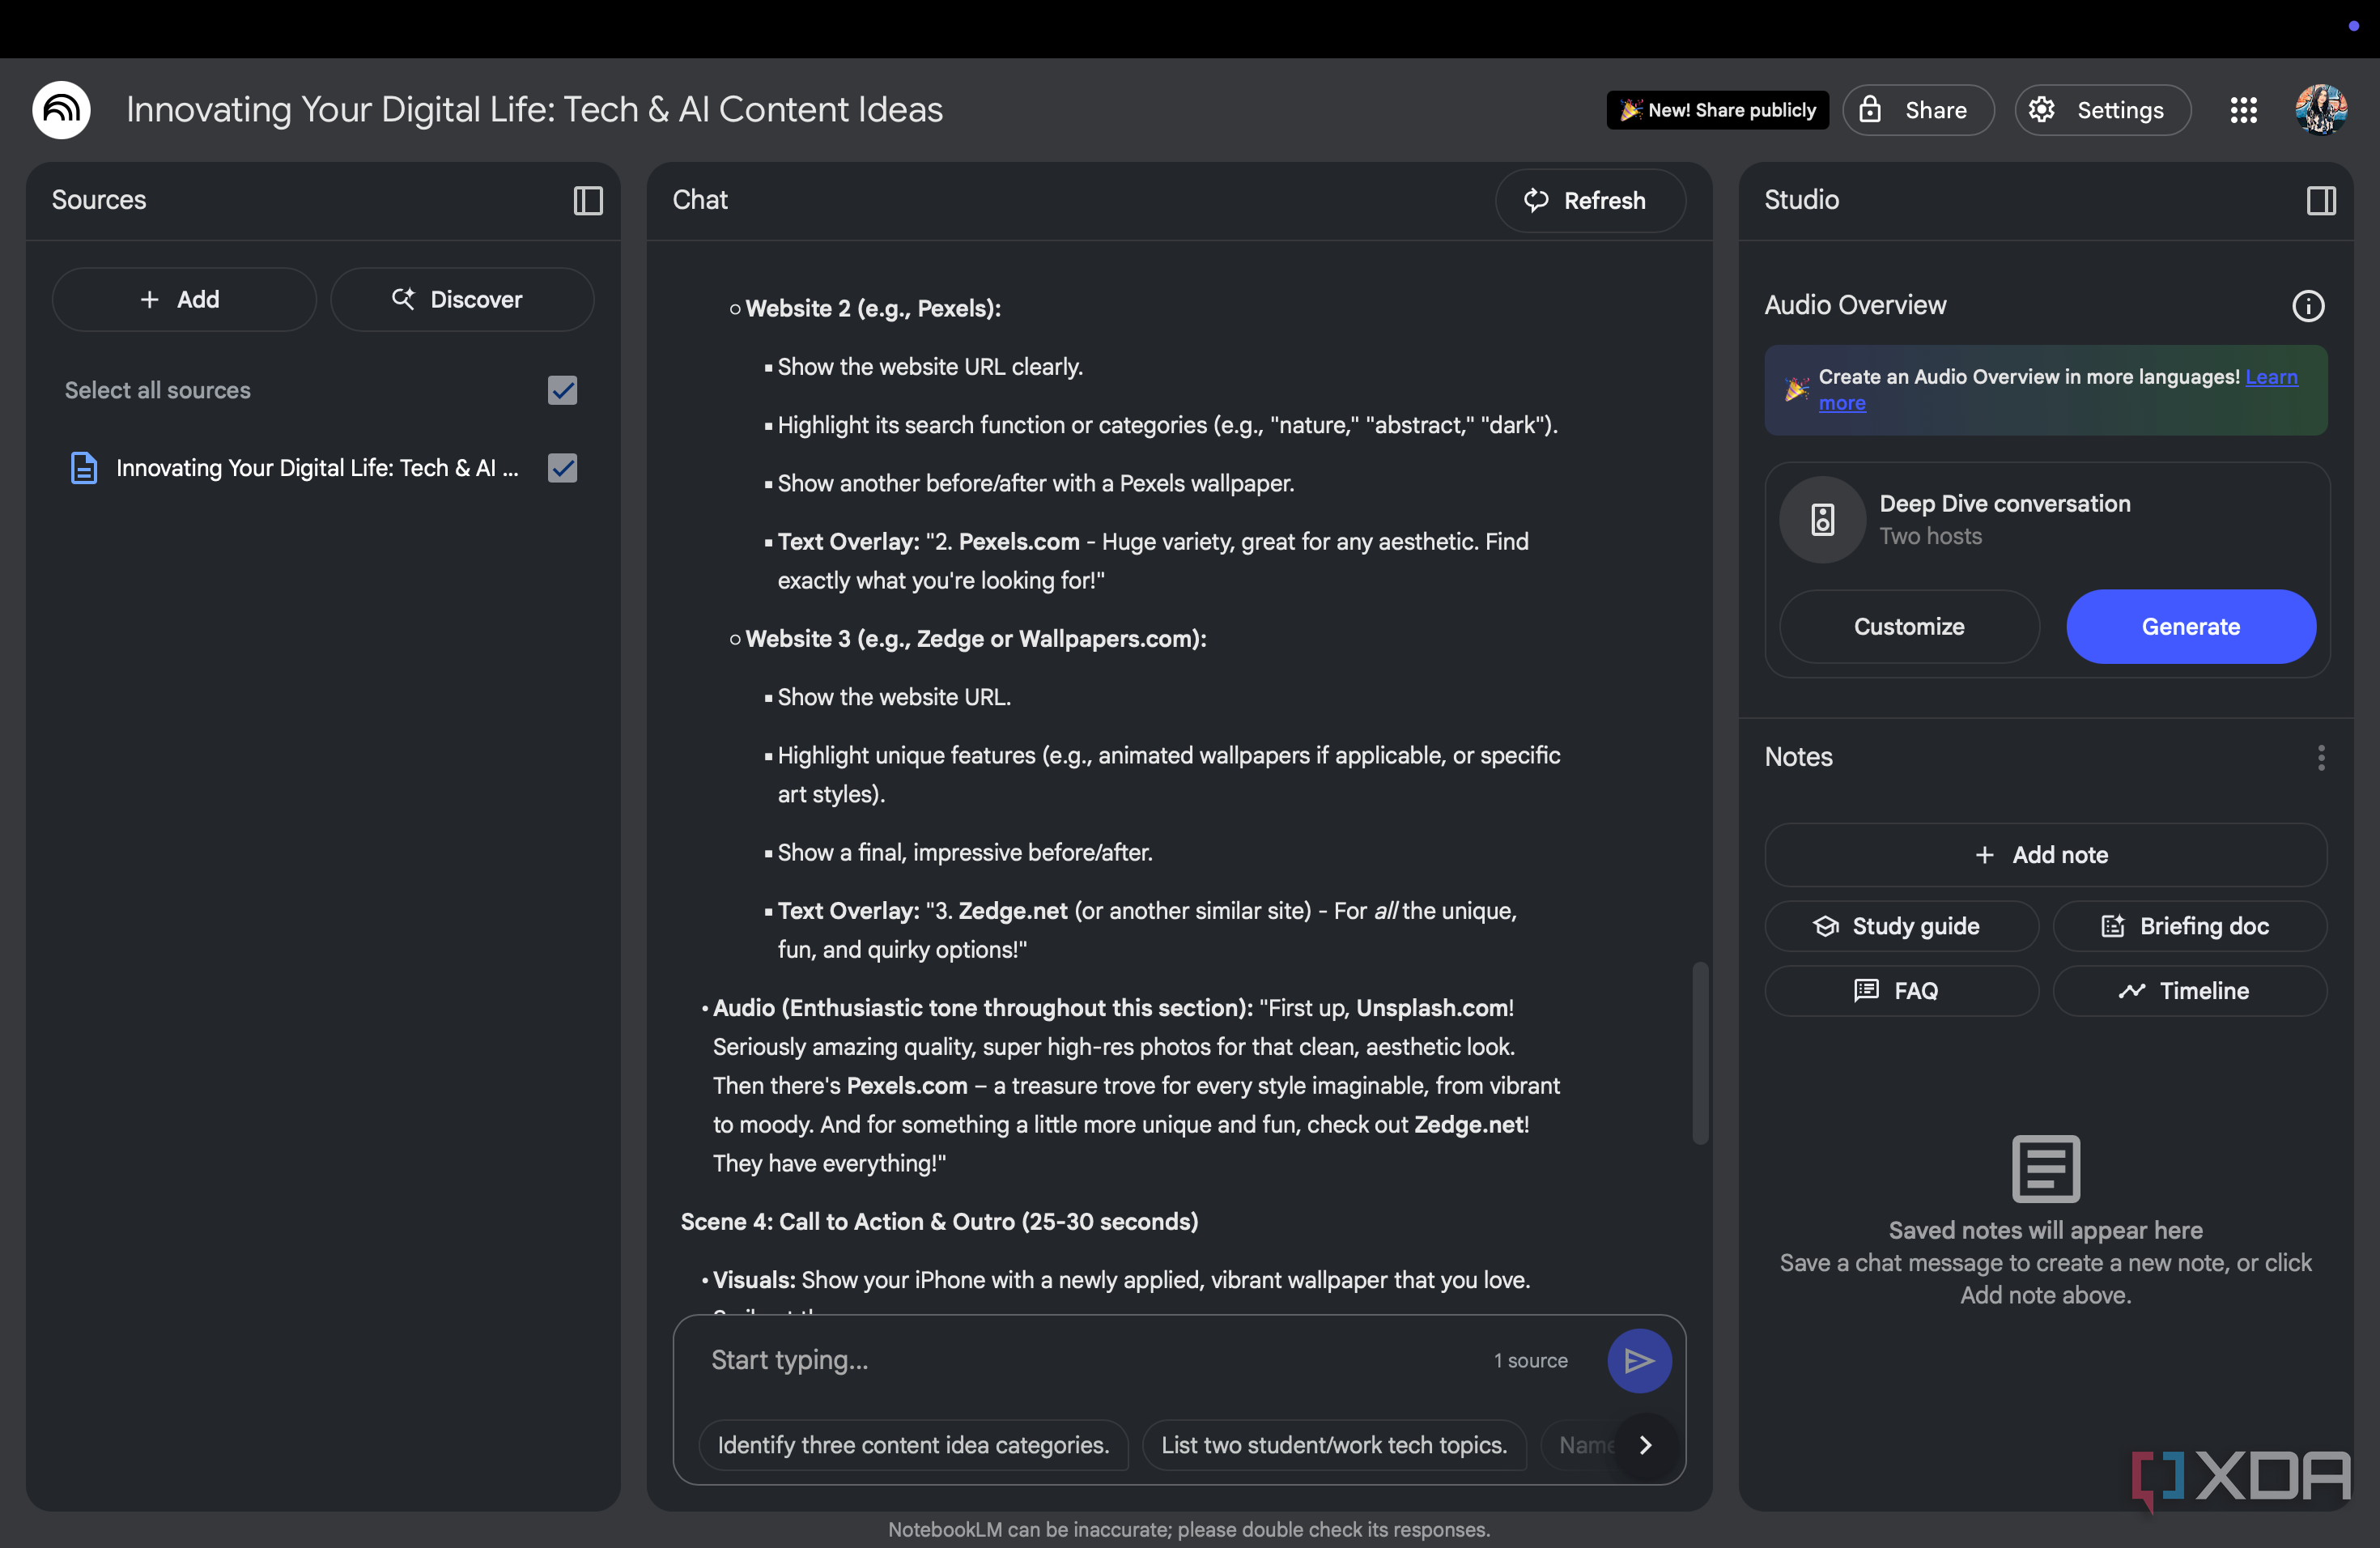Send the chat message arrow
This screenshot has width=2380, height=1548.
pyautogui.click(x=1639, y=1360)
